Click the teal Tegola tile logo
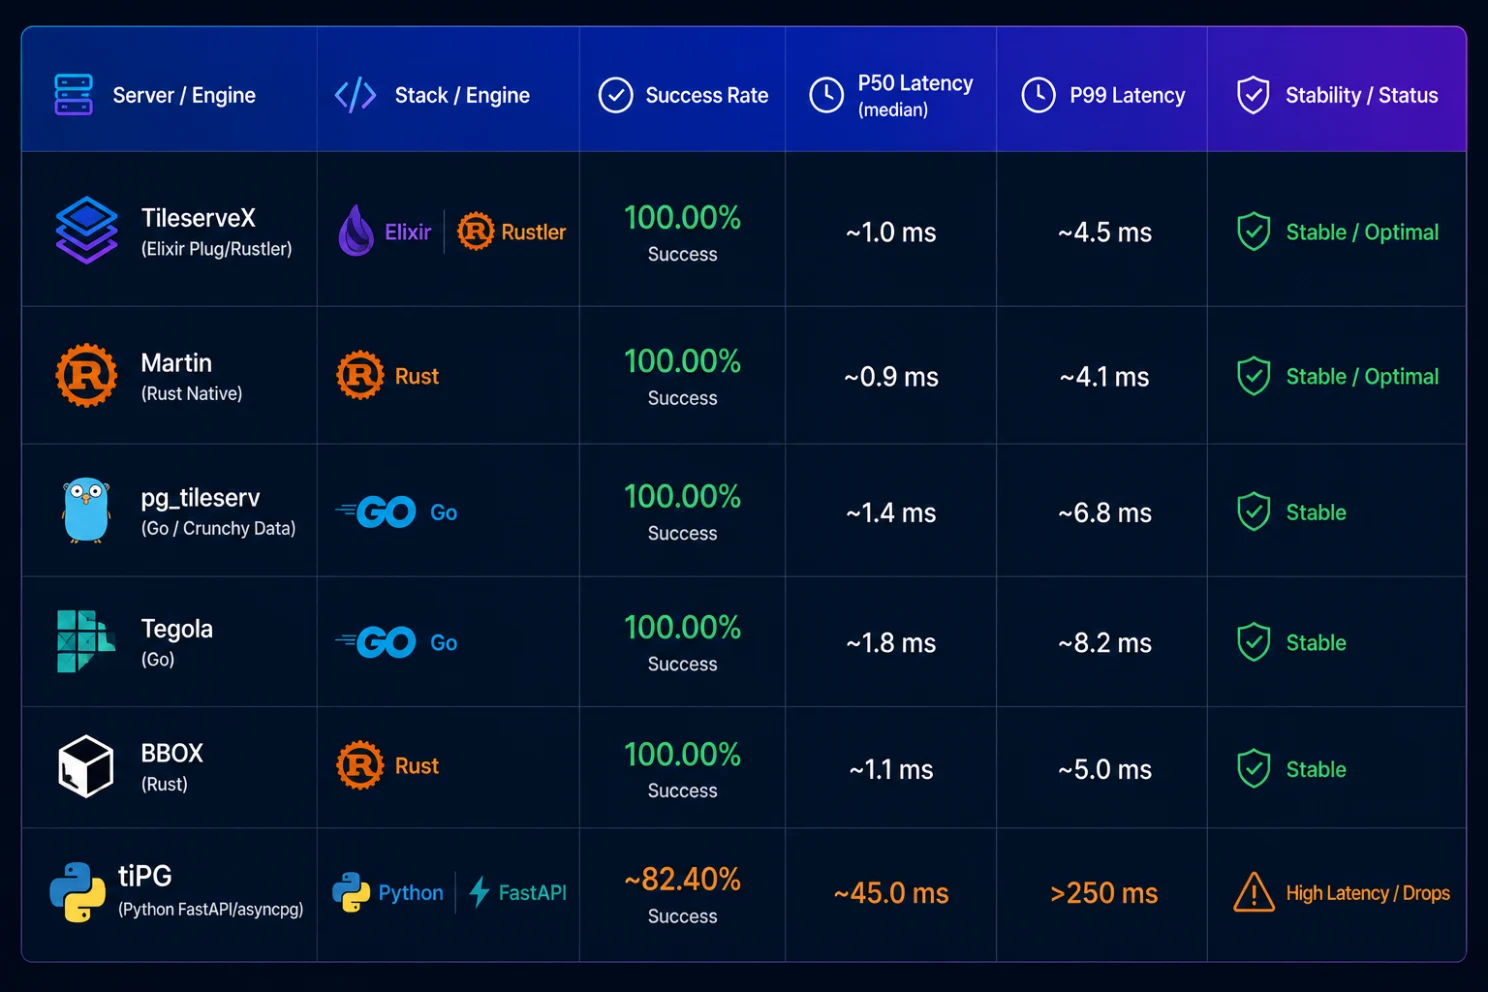Image resolution: width=1488 pixels, height=992 pixels. coord(85,641)
